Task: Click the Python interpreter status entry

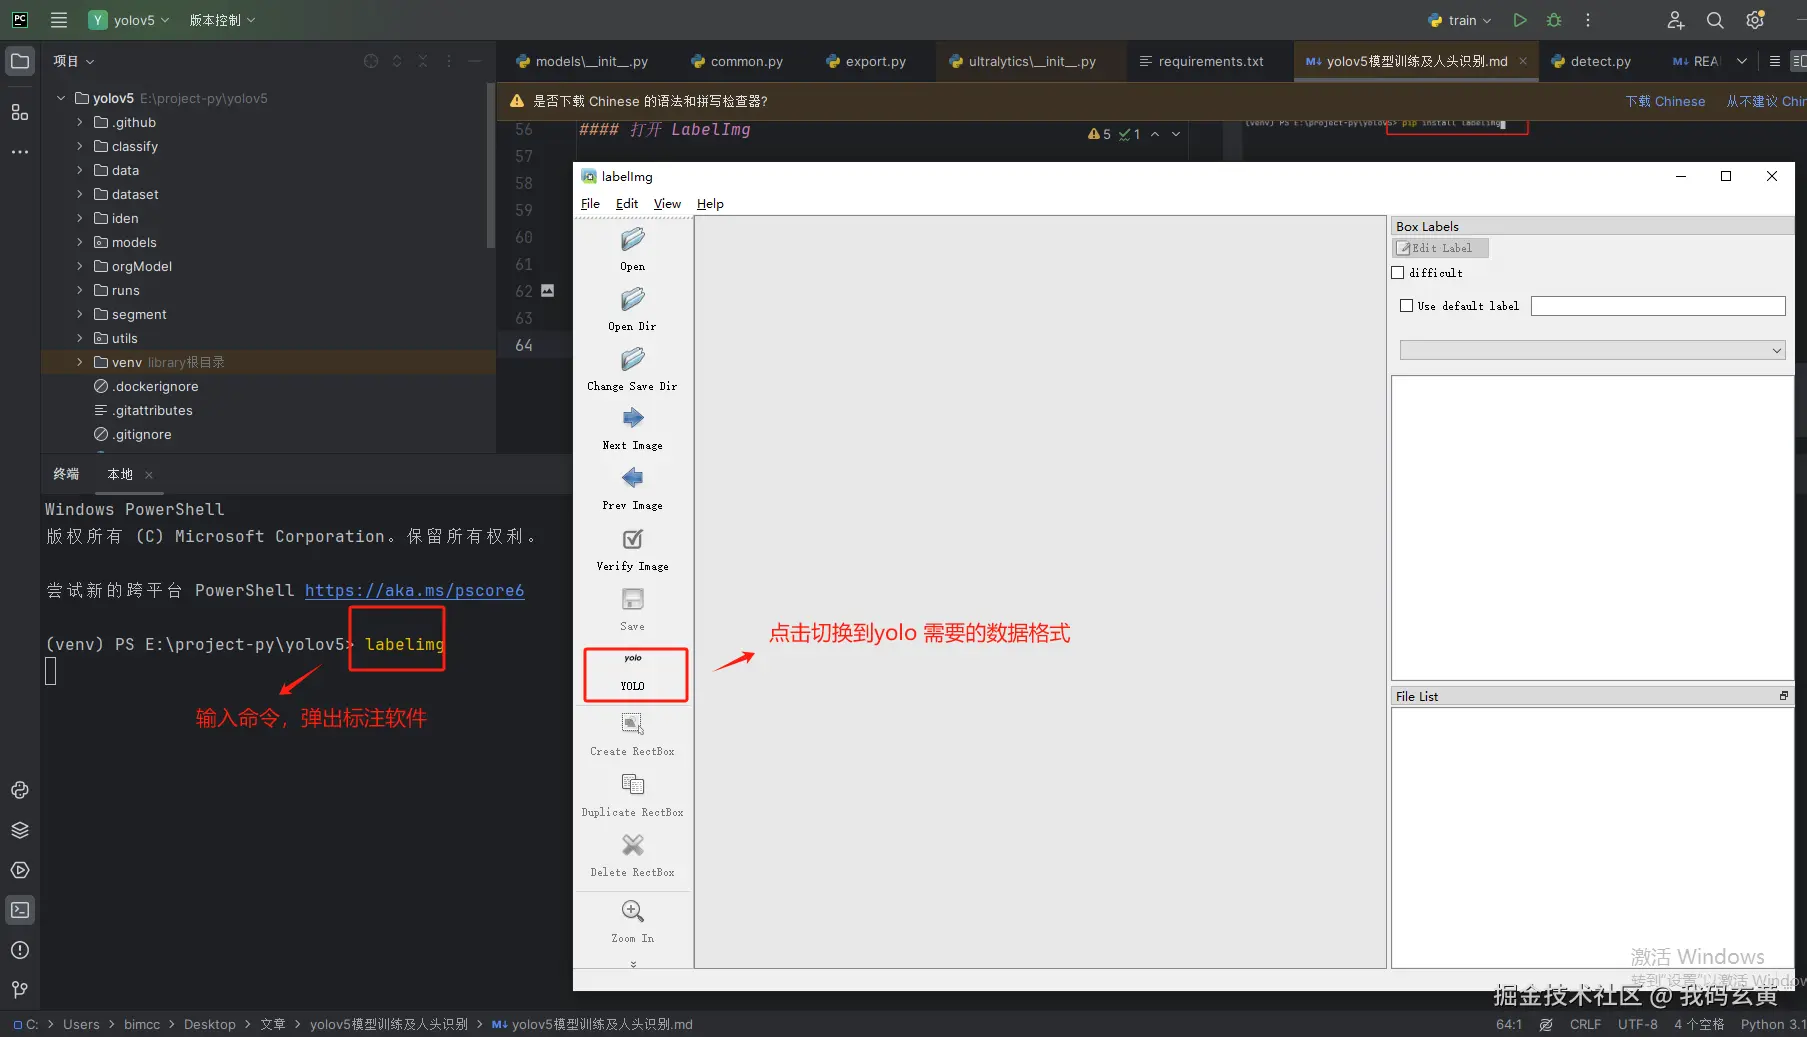Action: click(1773, 1024)
